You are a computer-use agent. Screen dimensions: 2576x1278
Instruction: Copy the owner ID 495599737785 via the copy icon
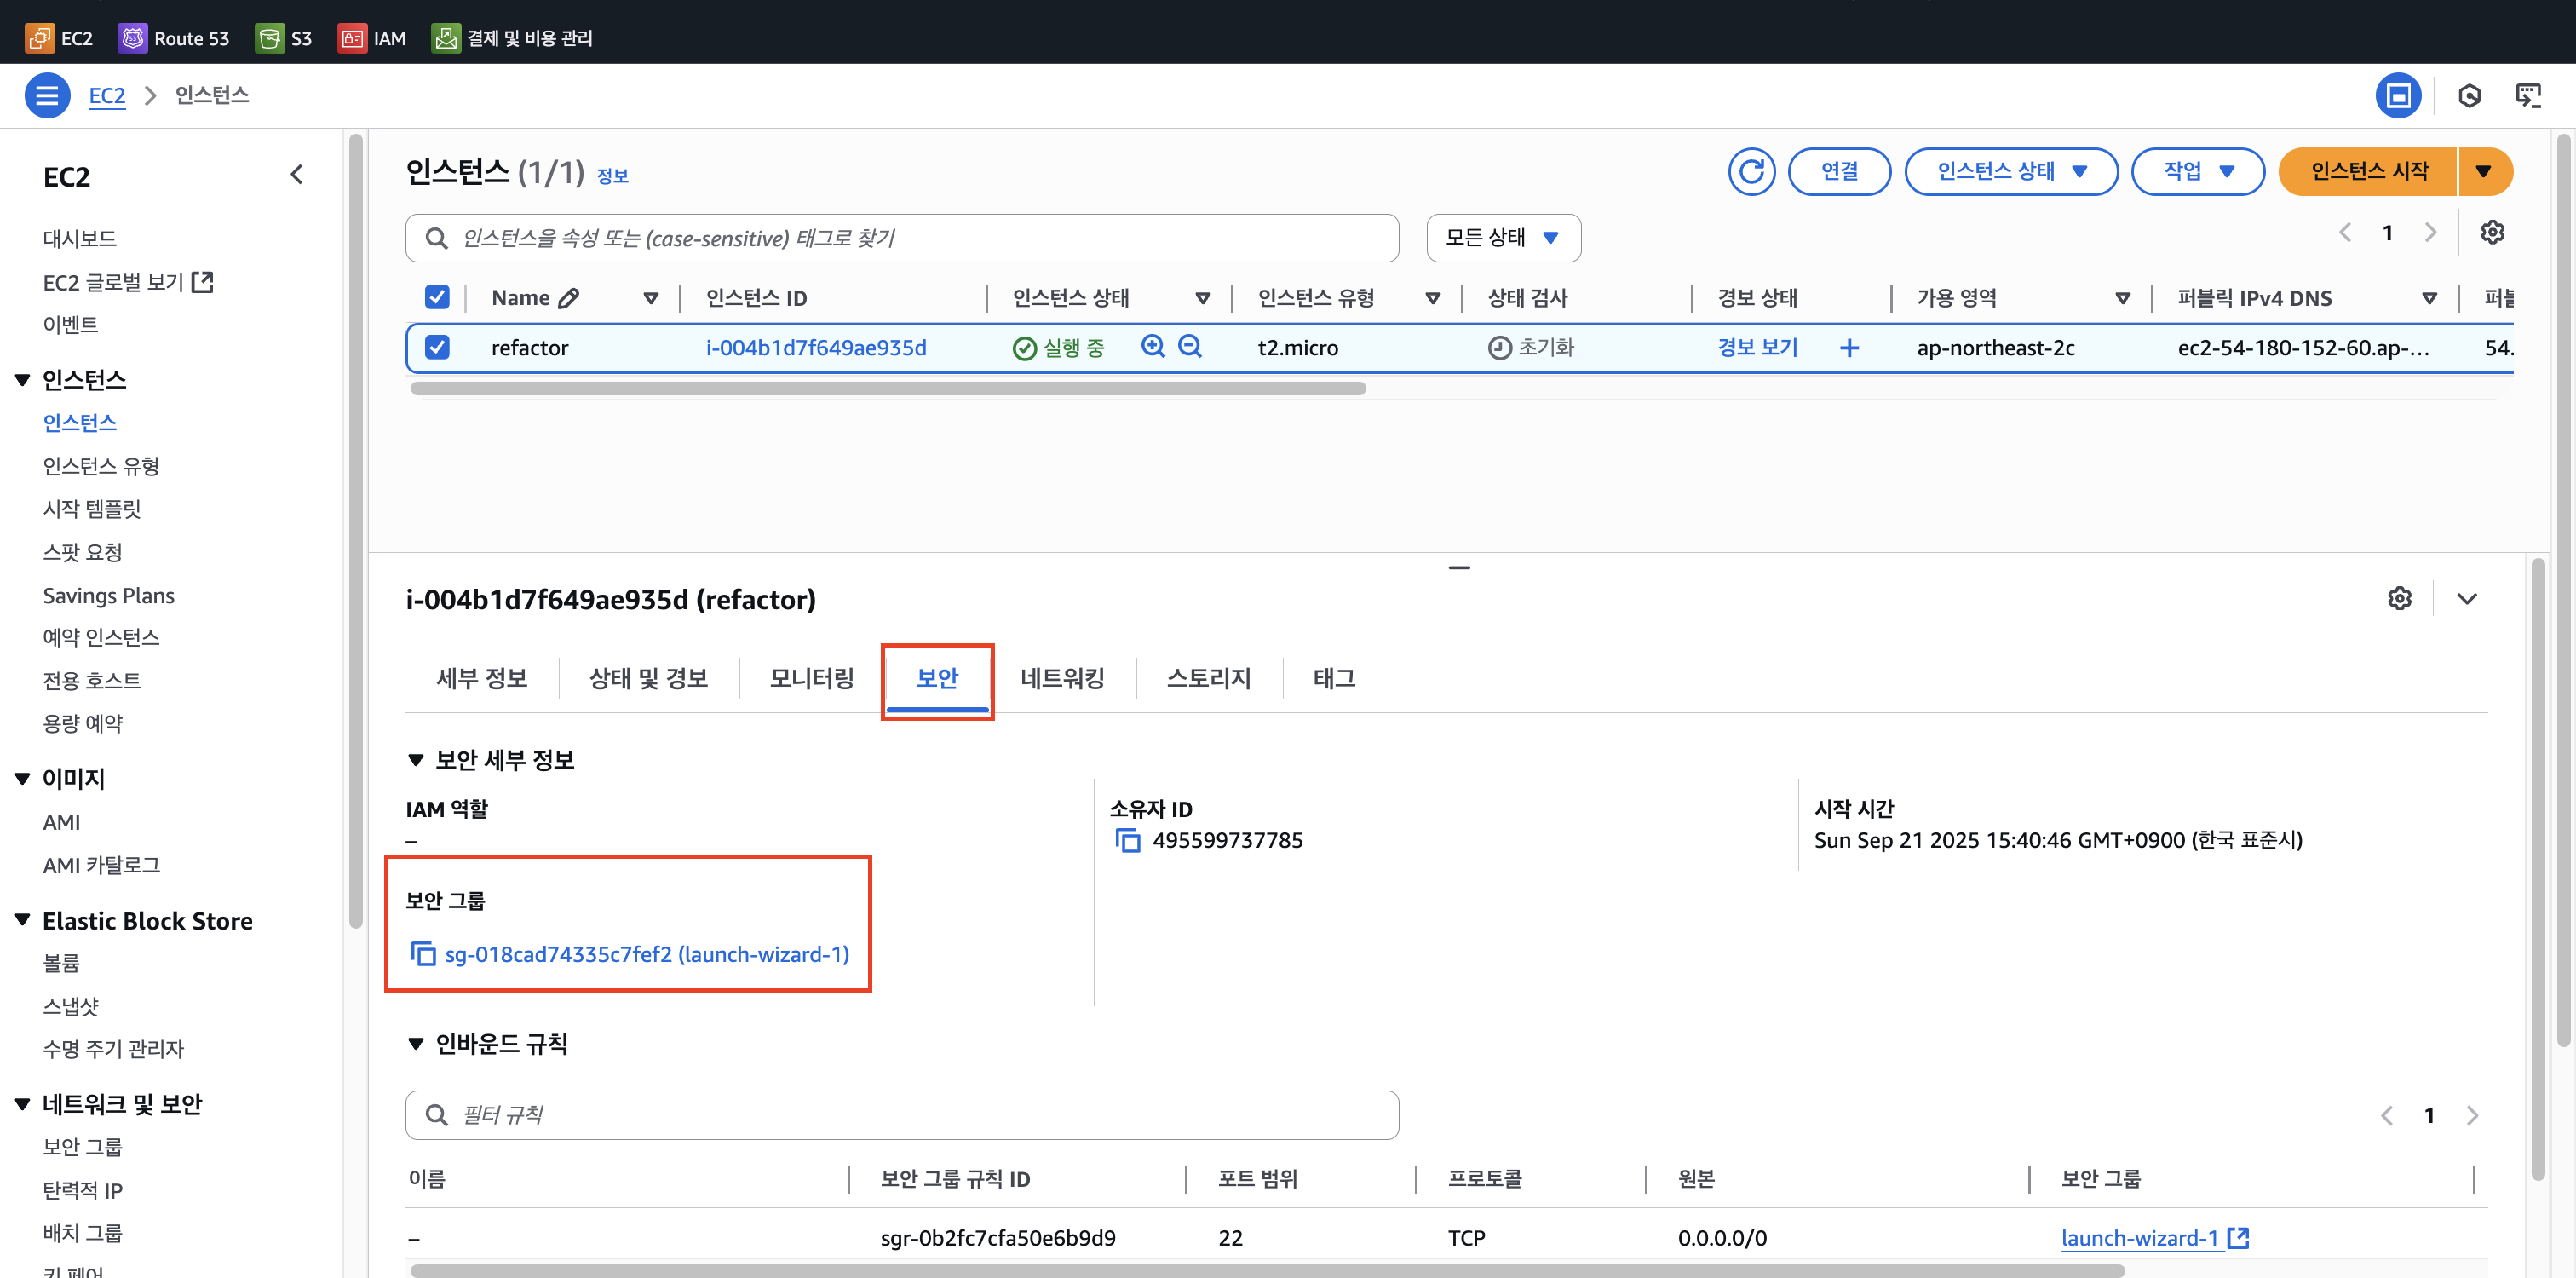point(1127,840)
